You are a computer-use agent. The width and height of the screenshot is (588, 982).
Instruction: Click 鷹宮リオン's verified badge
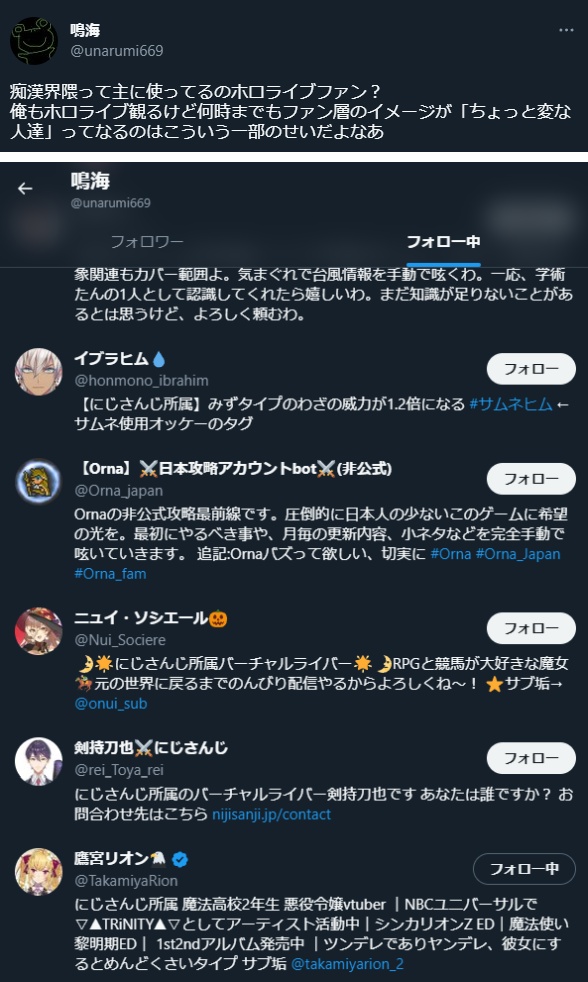click(x=179, y=860)
